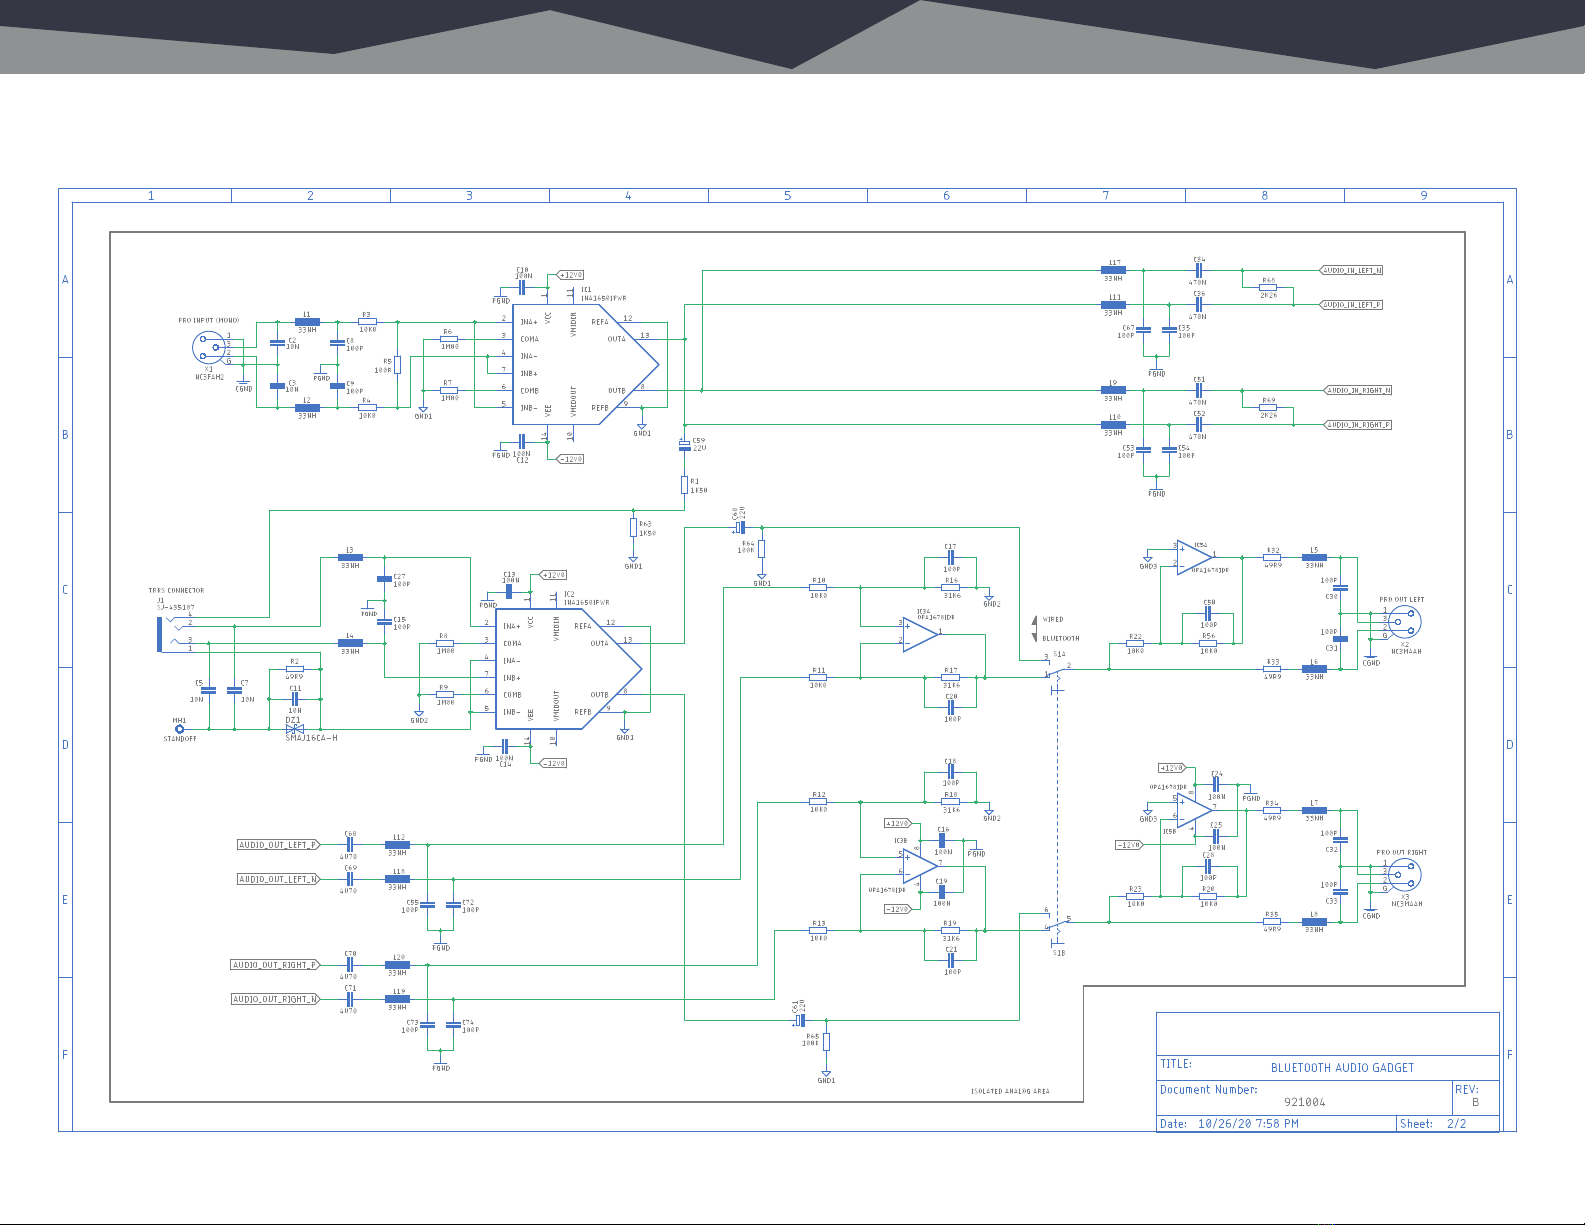The image size is (1585, 1225).
Task: Click the AUDIO_IN_RIGHT_N net port
Action: point(1358,390)
